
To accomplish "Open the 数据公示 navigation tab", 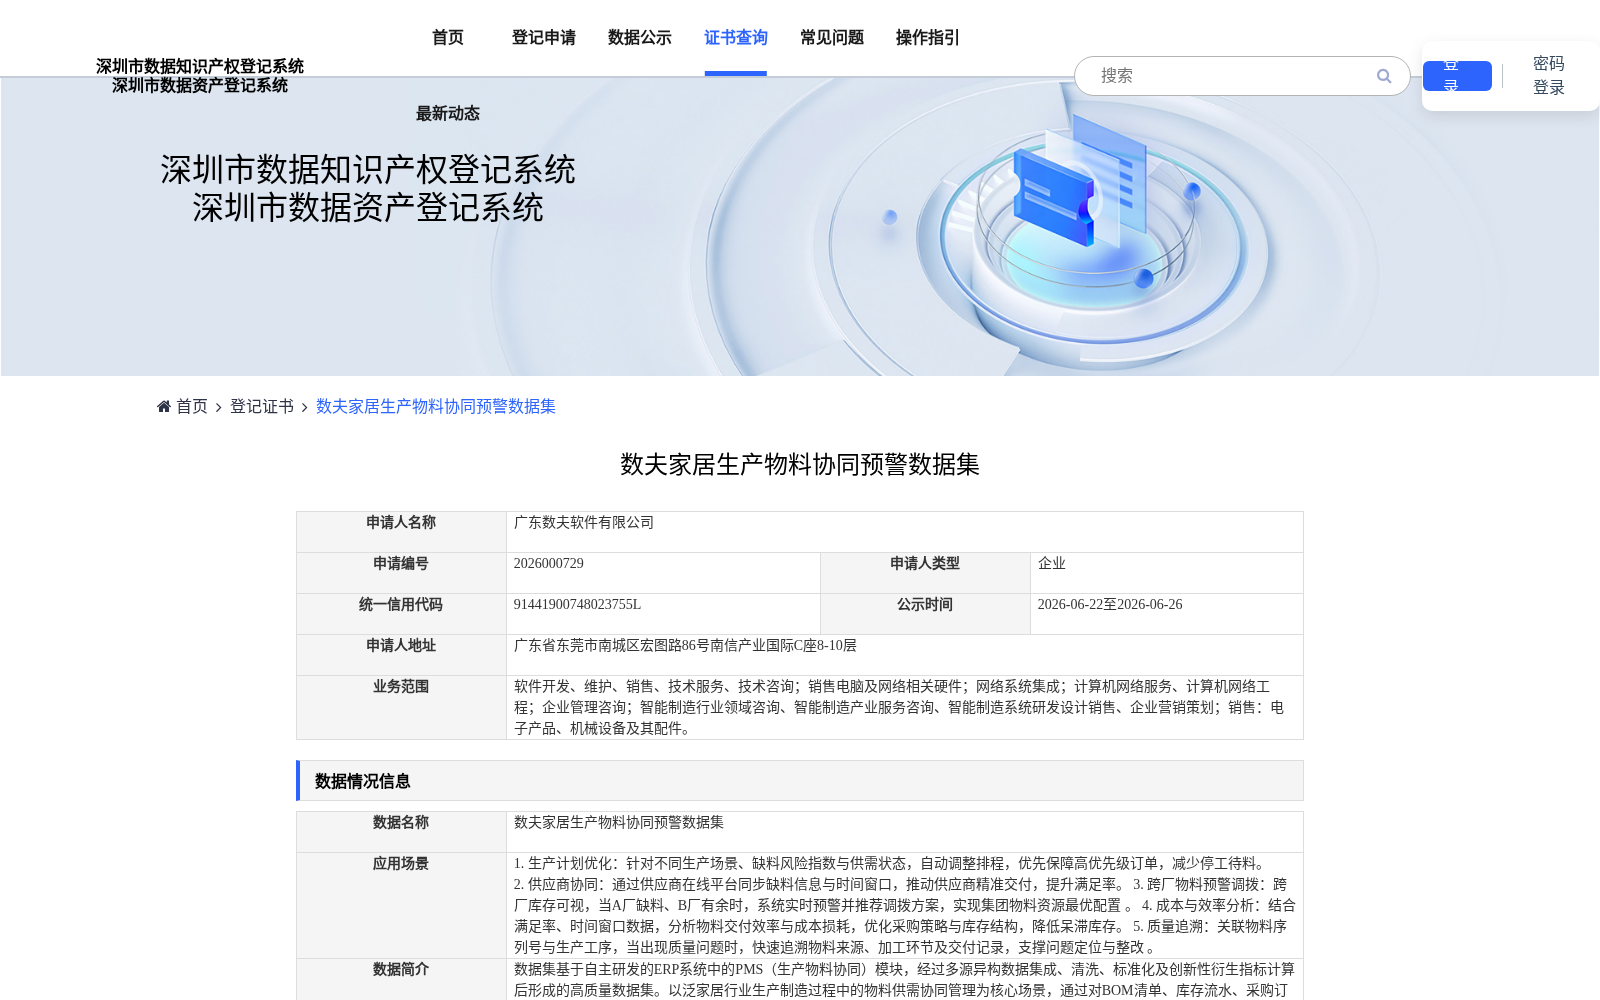I will (640, 38).
